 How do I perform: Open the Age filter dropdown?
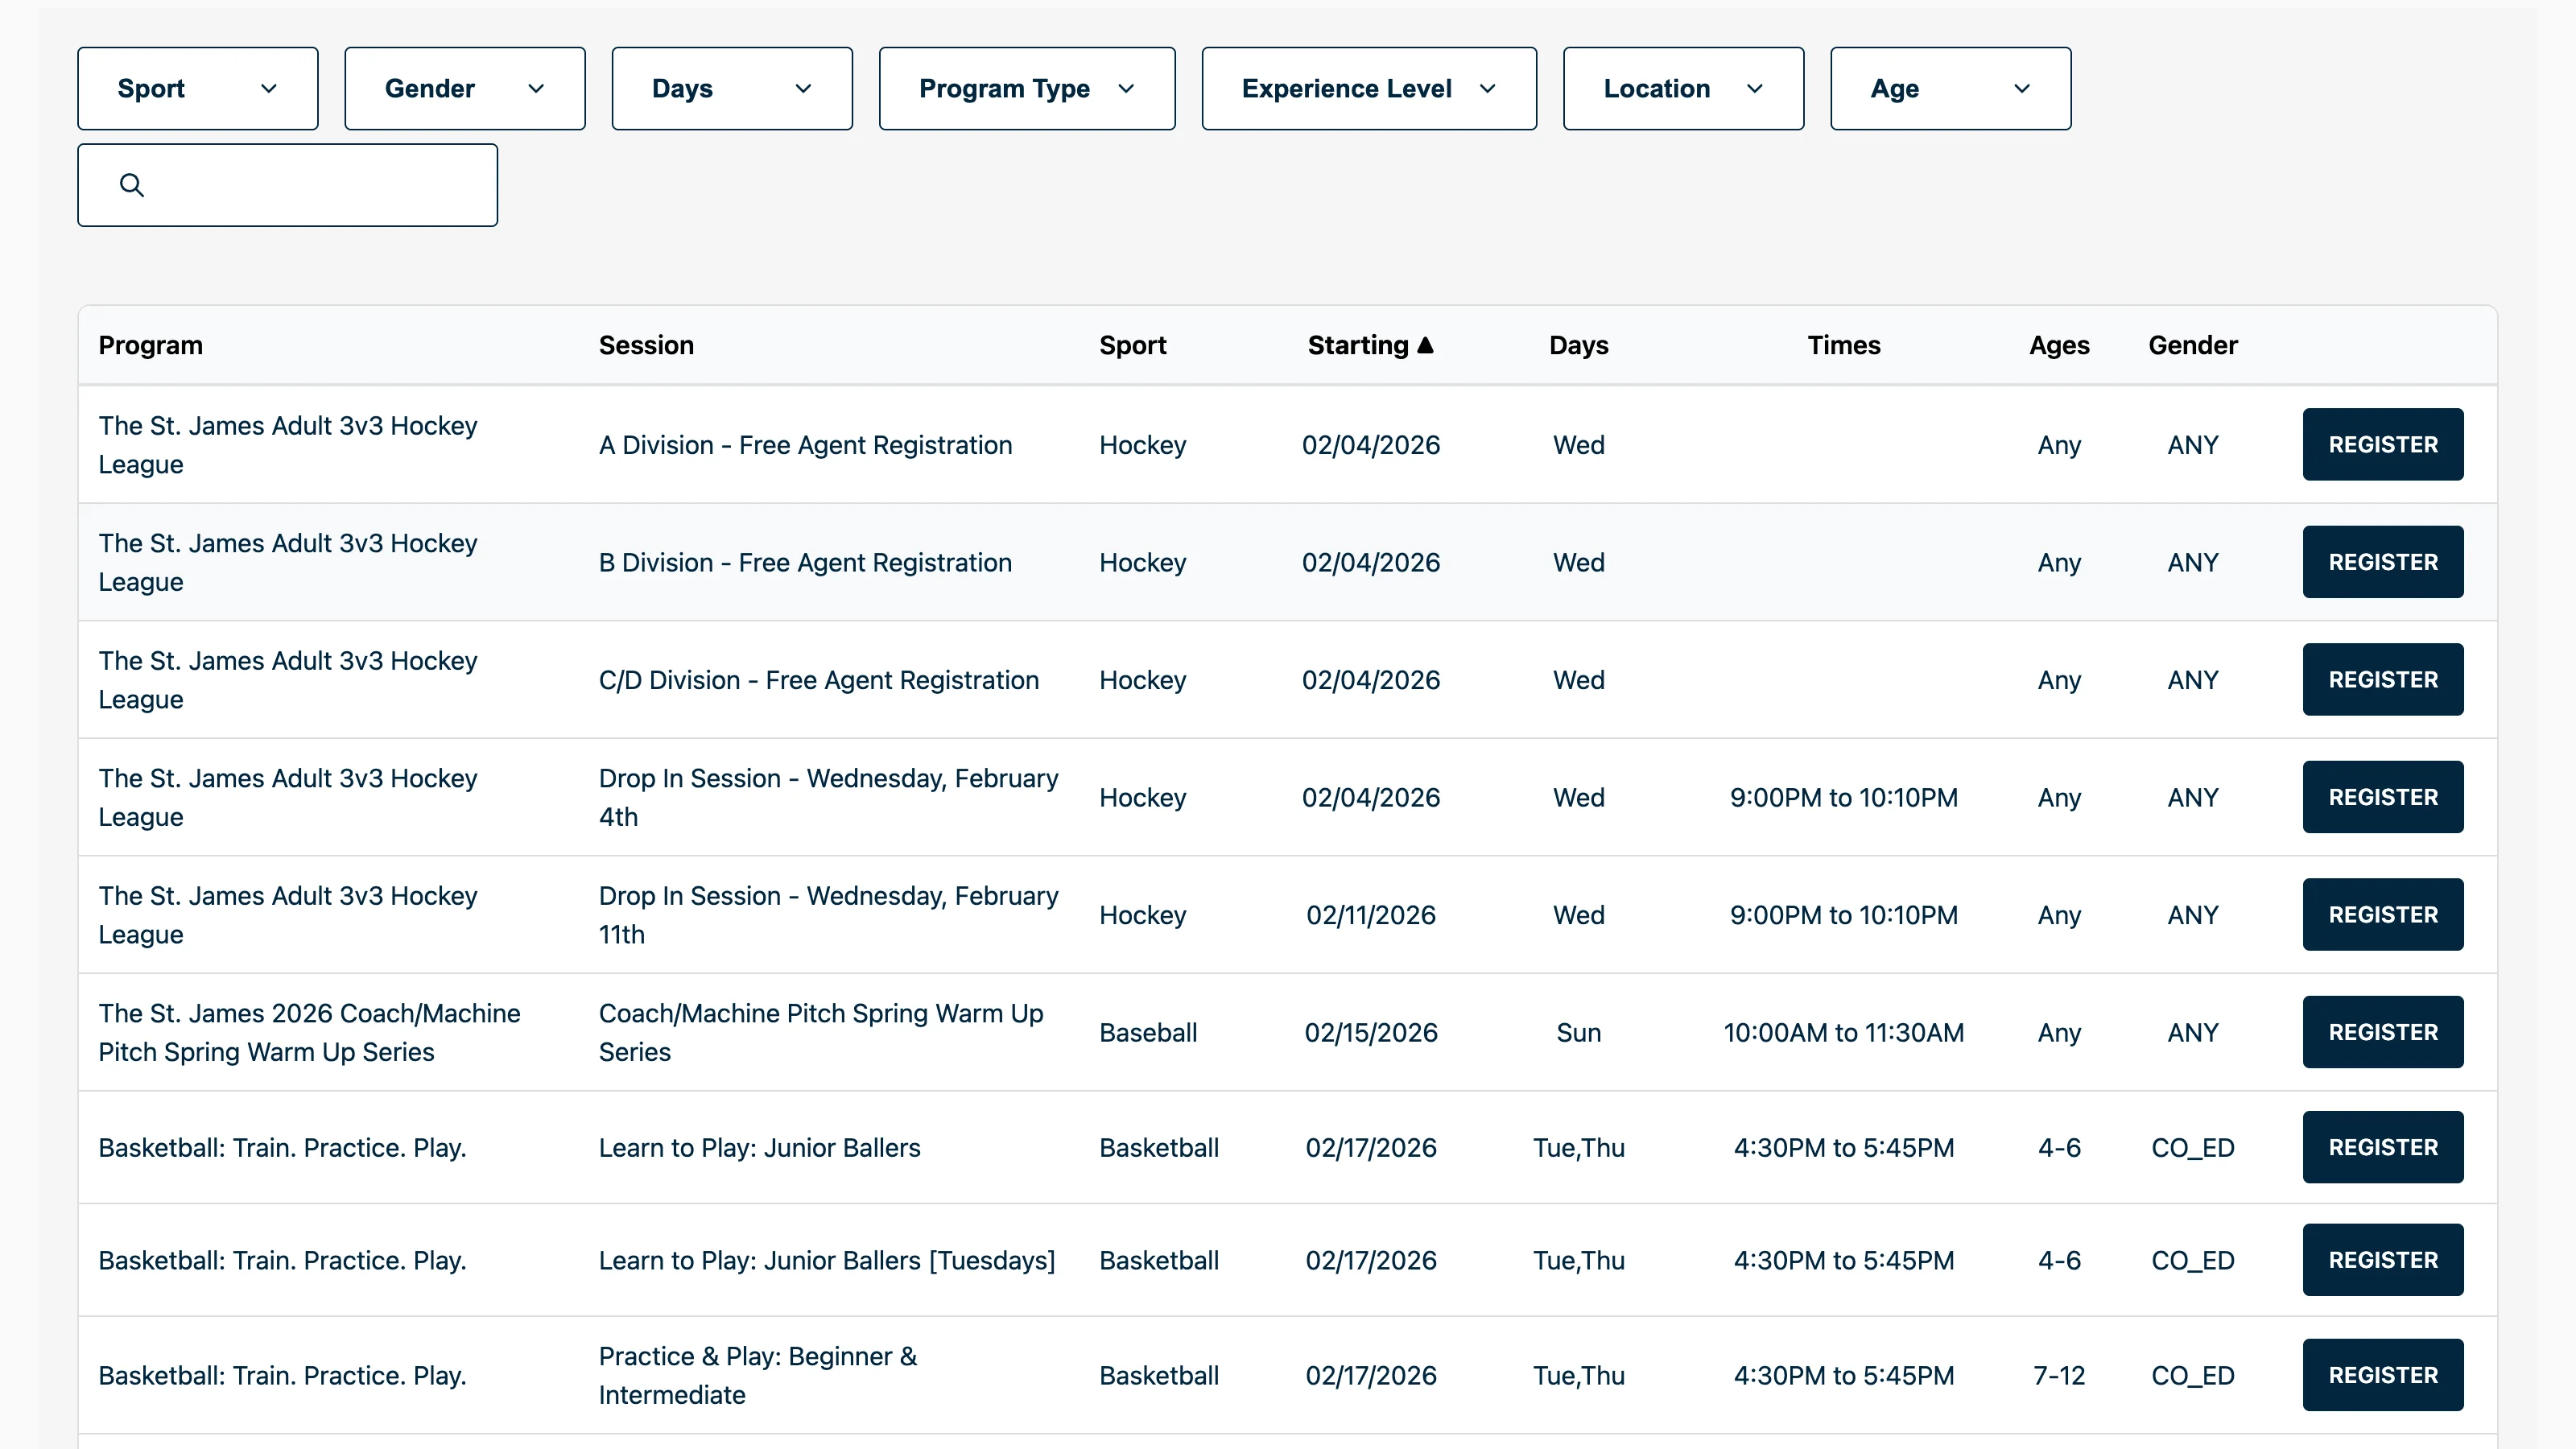pyautogui.click(x=1949, y=88)
